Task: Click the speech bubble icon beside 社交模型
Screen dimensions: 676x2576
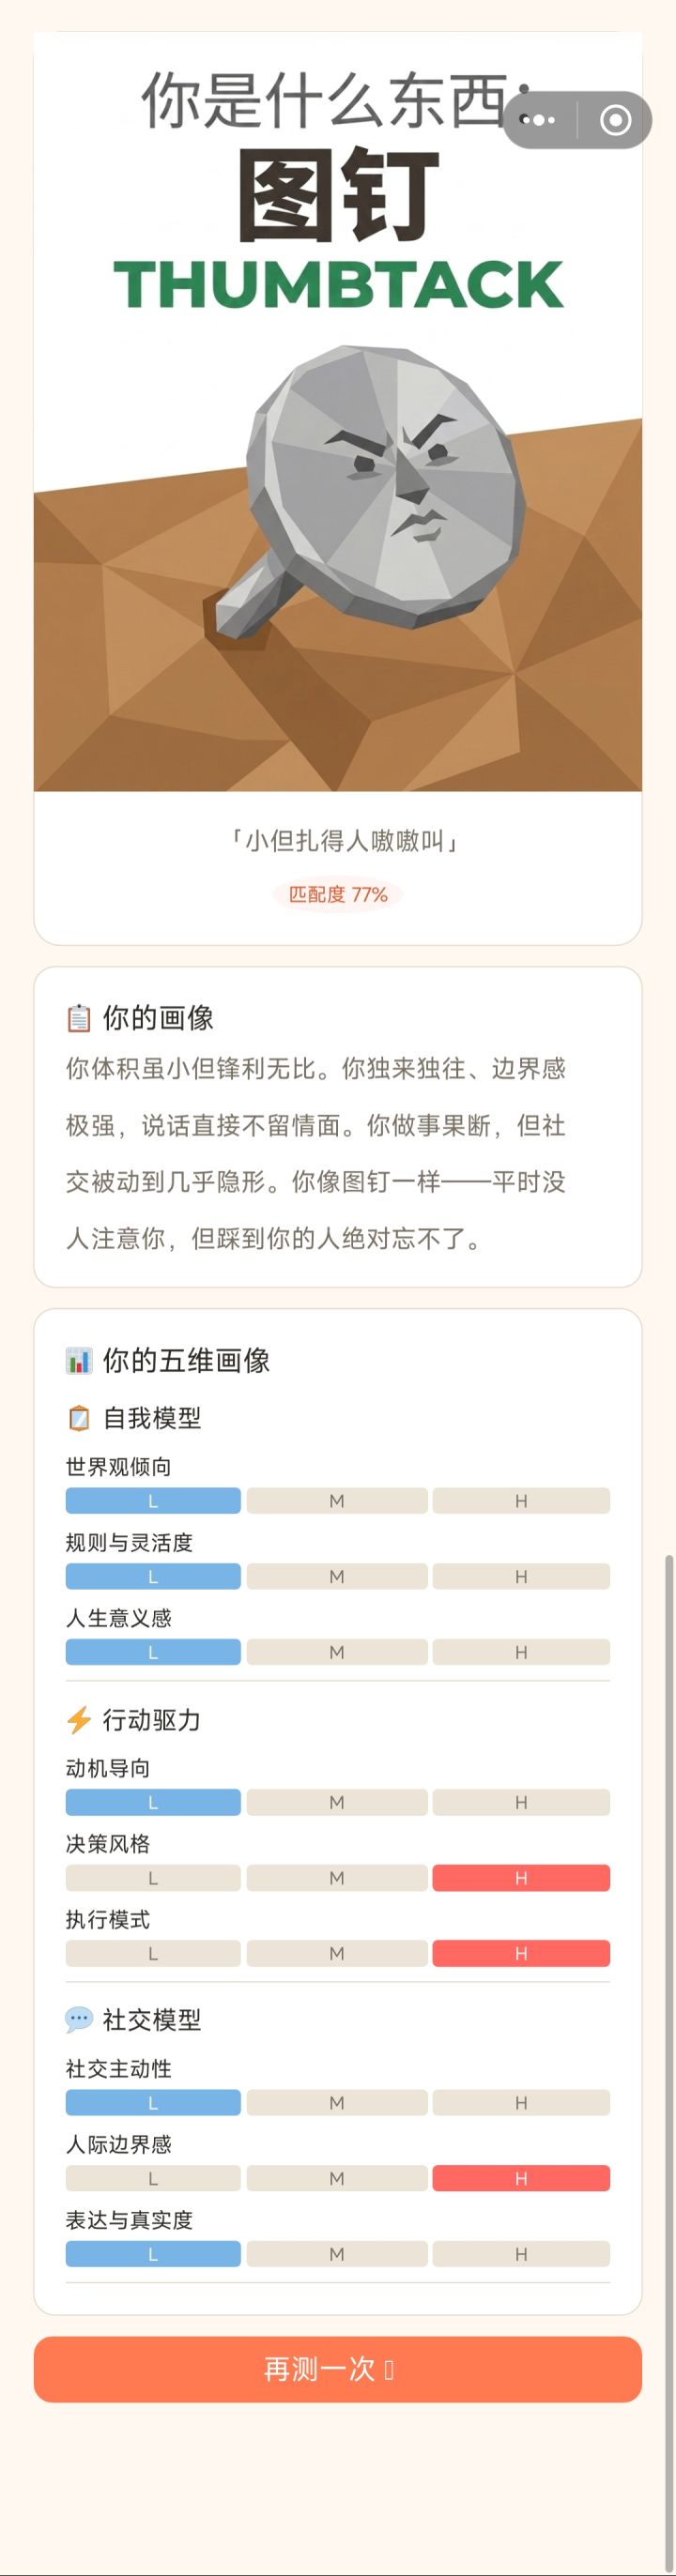Action: coord(79,2020)
